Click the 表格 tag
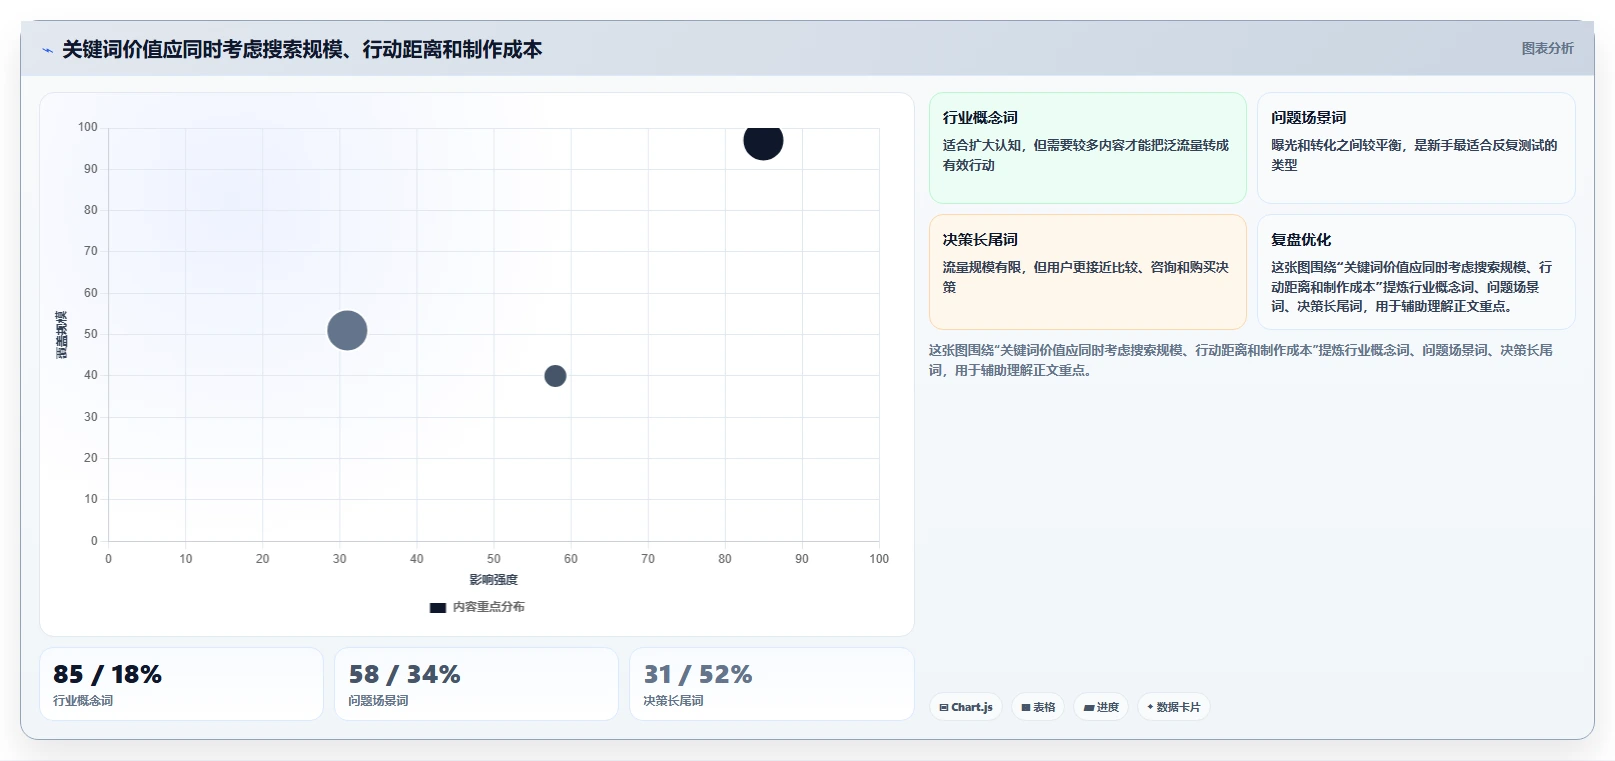Image resolution: width=1615 pixels, height=761 pixels. click(x=1038, y=707)
